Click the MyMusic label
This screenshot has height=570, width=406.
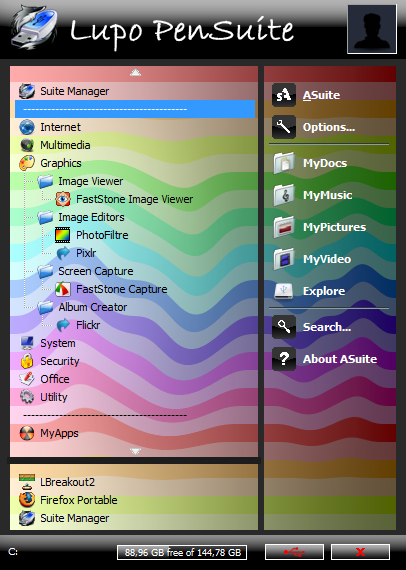(x=327, y=195)
